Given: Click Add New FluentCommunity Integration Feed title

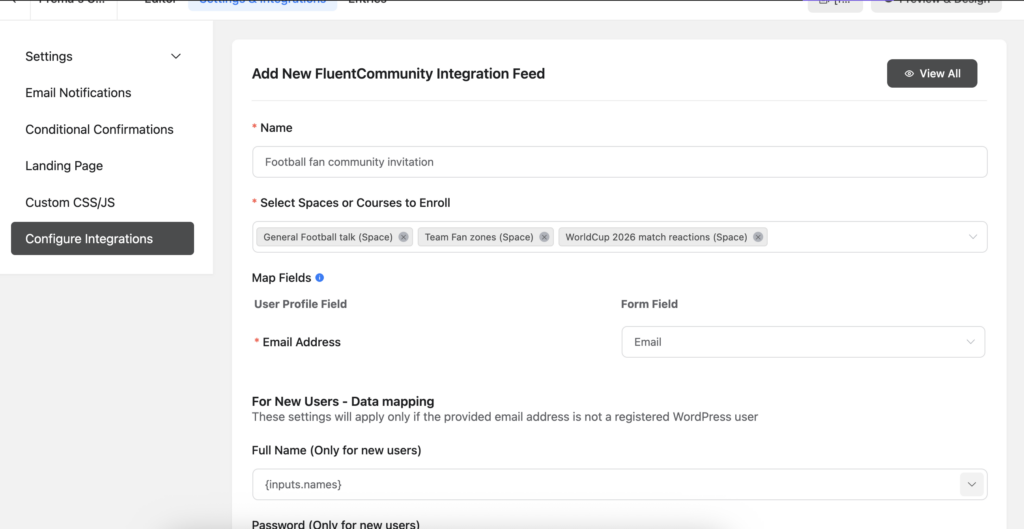Looking at the screenshot, I should pyautogui.click(x=398, y=74).
